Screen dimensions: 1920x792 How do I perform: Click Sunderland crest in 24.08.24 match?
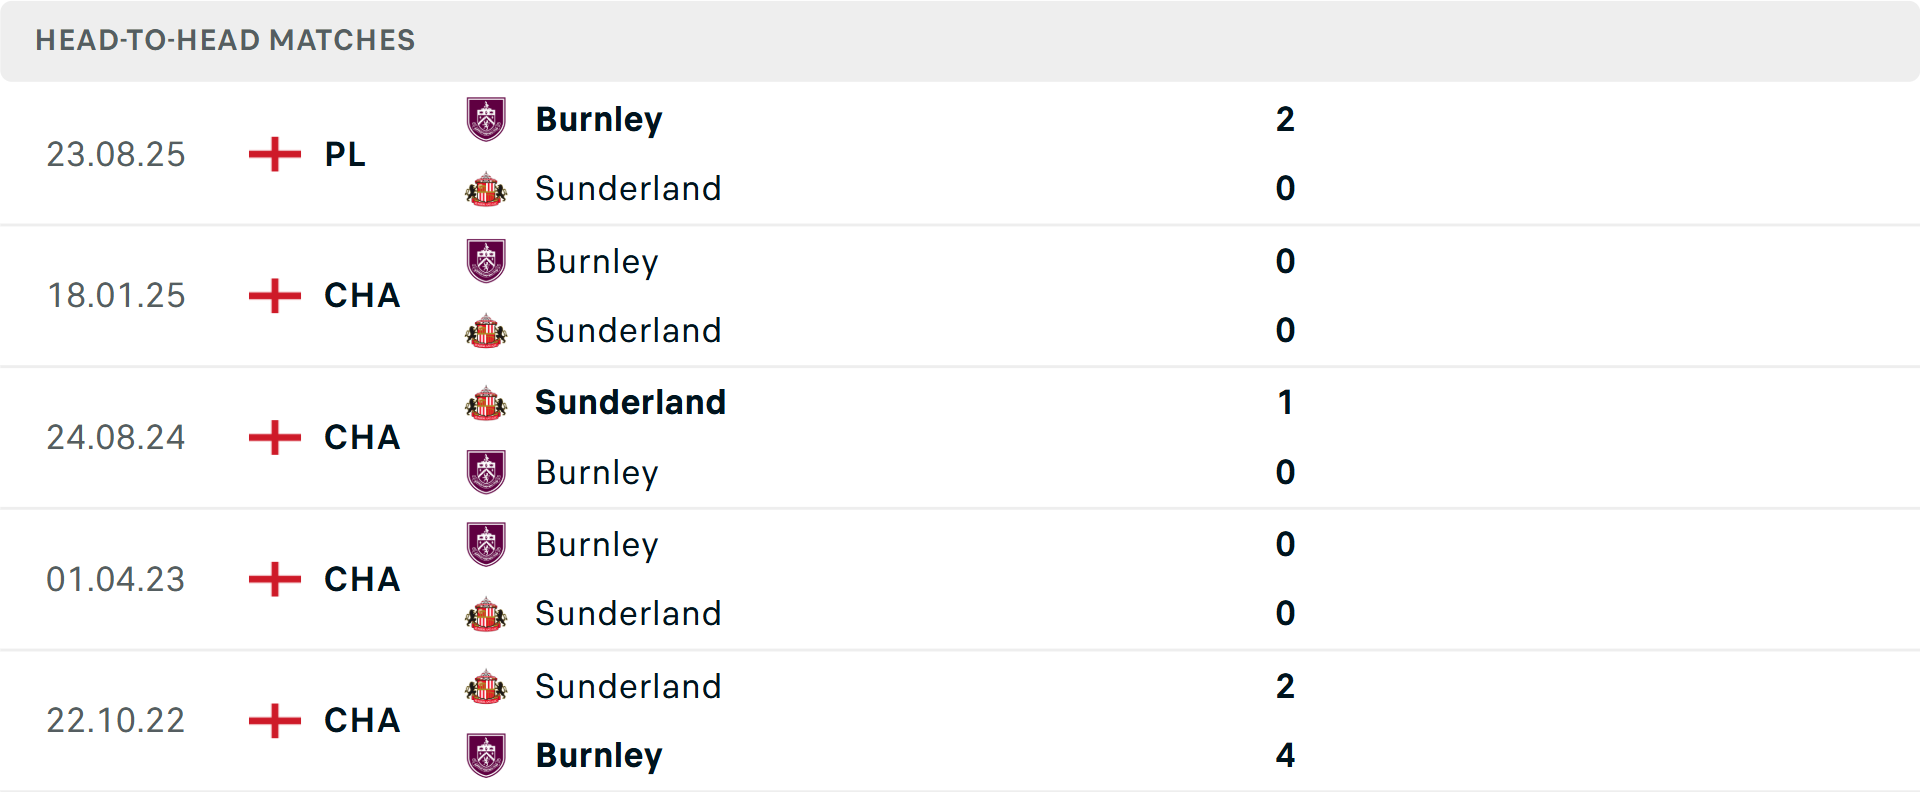(x=486, y=403)
